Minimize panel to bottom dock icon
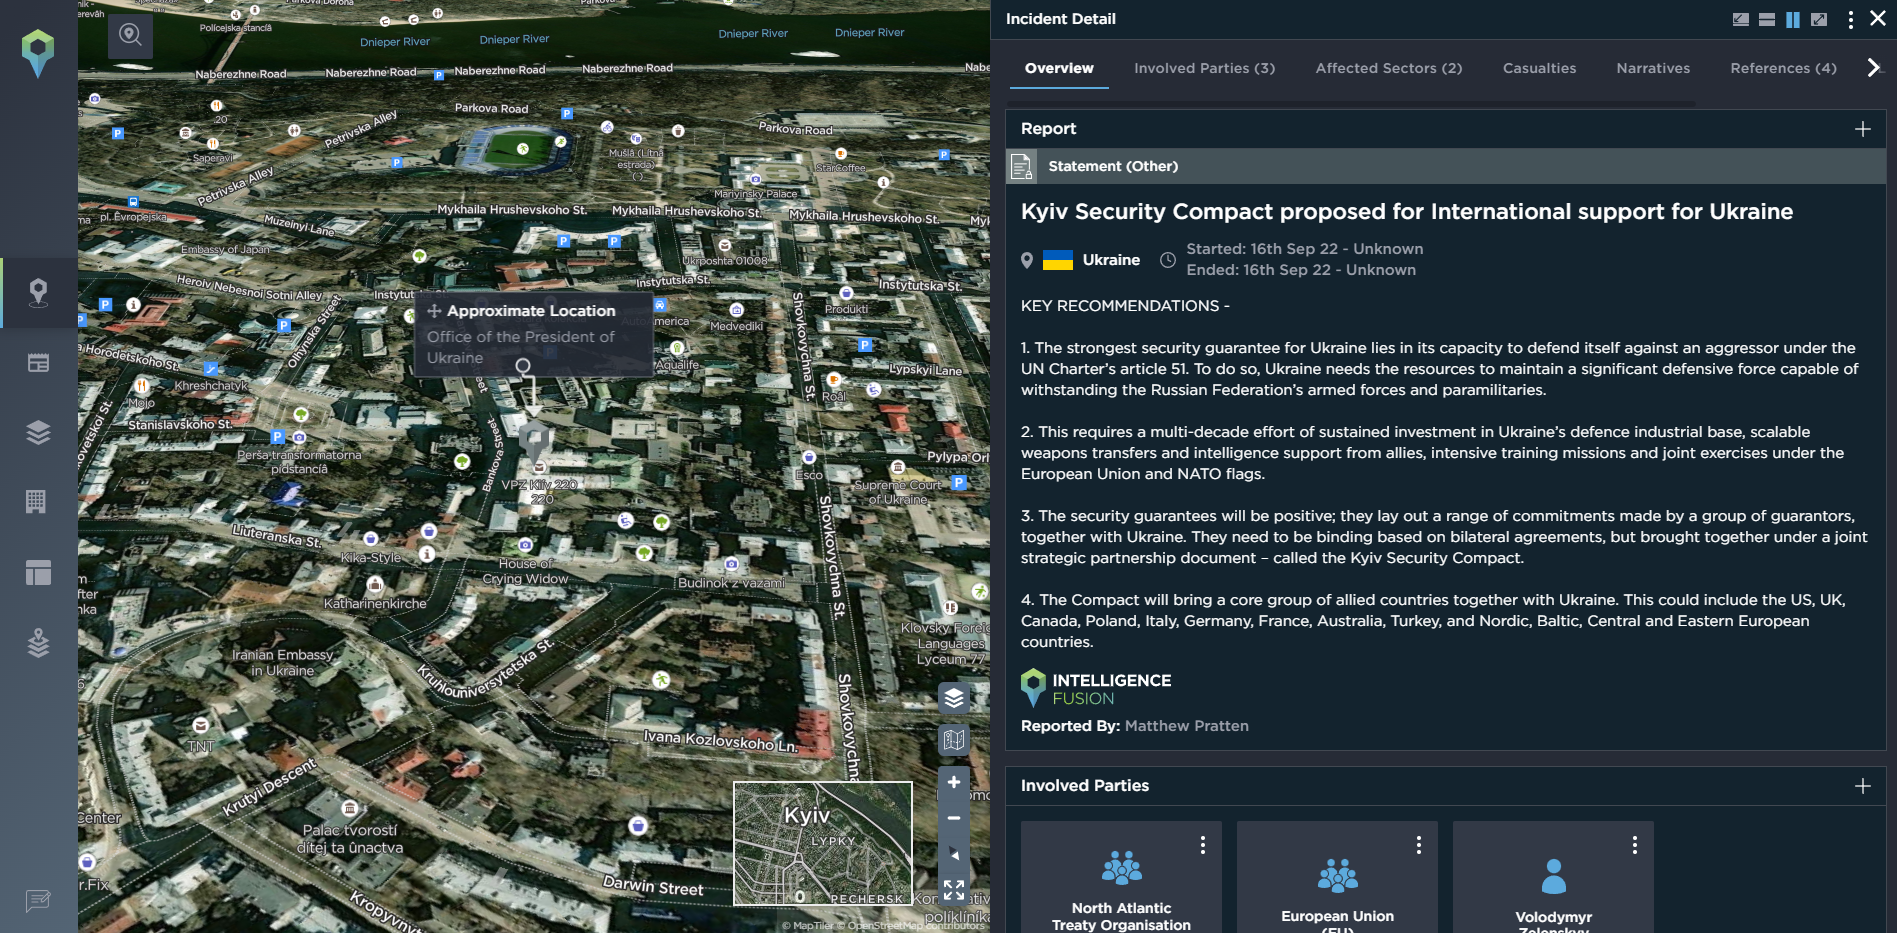 pyautogui.click(x=1741, y=19)
